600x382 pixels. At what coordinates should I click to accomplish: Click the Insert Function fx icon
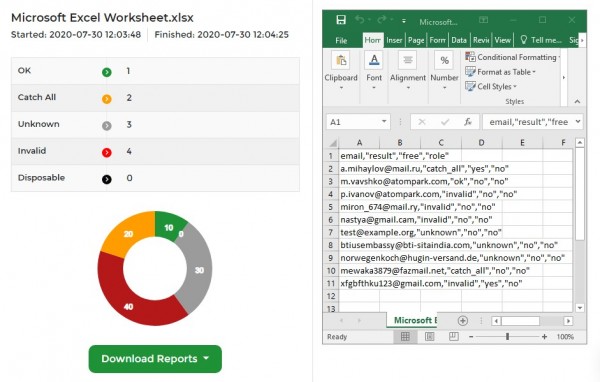(x=468, y=122)
